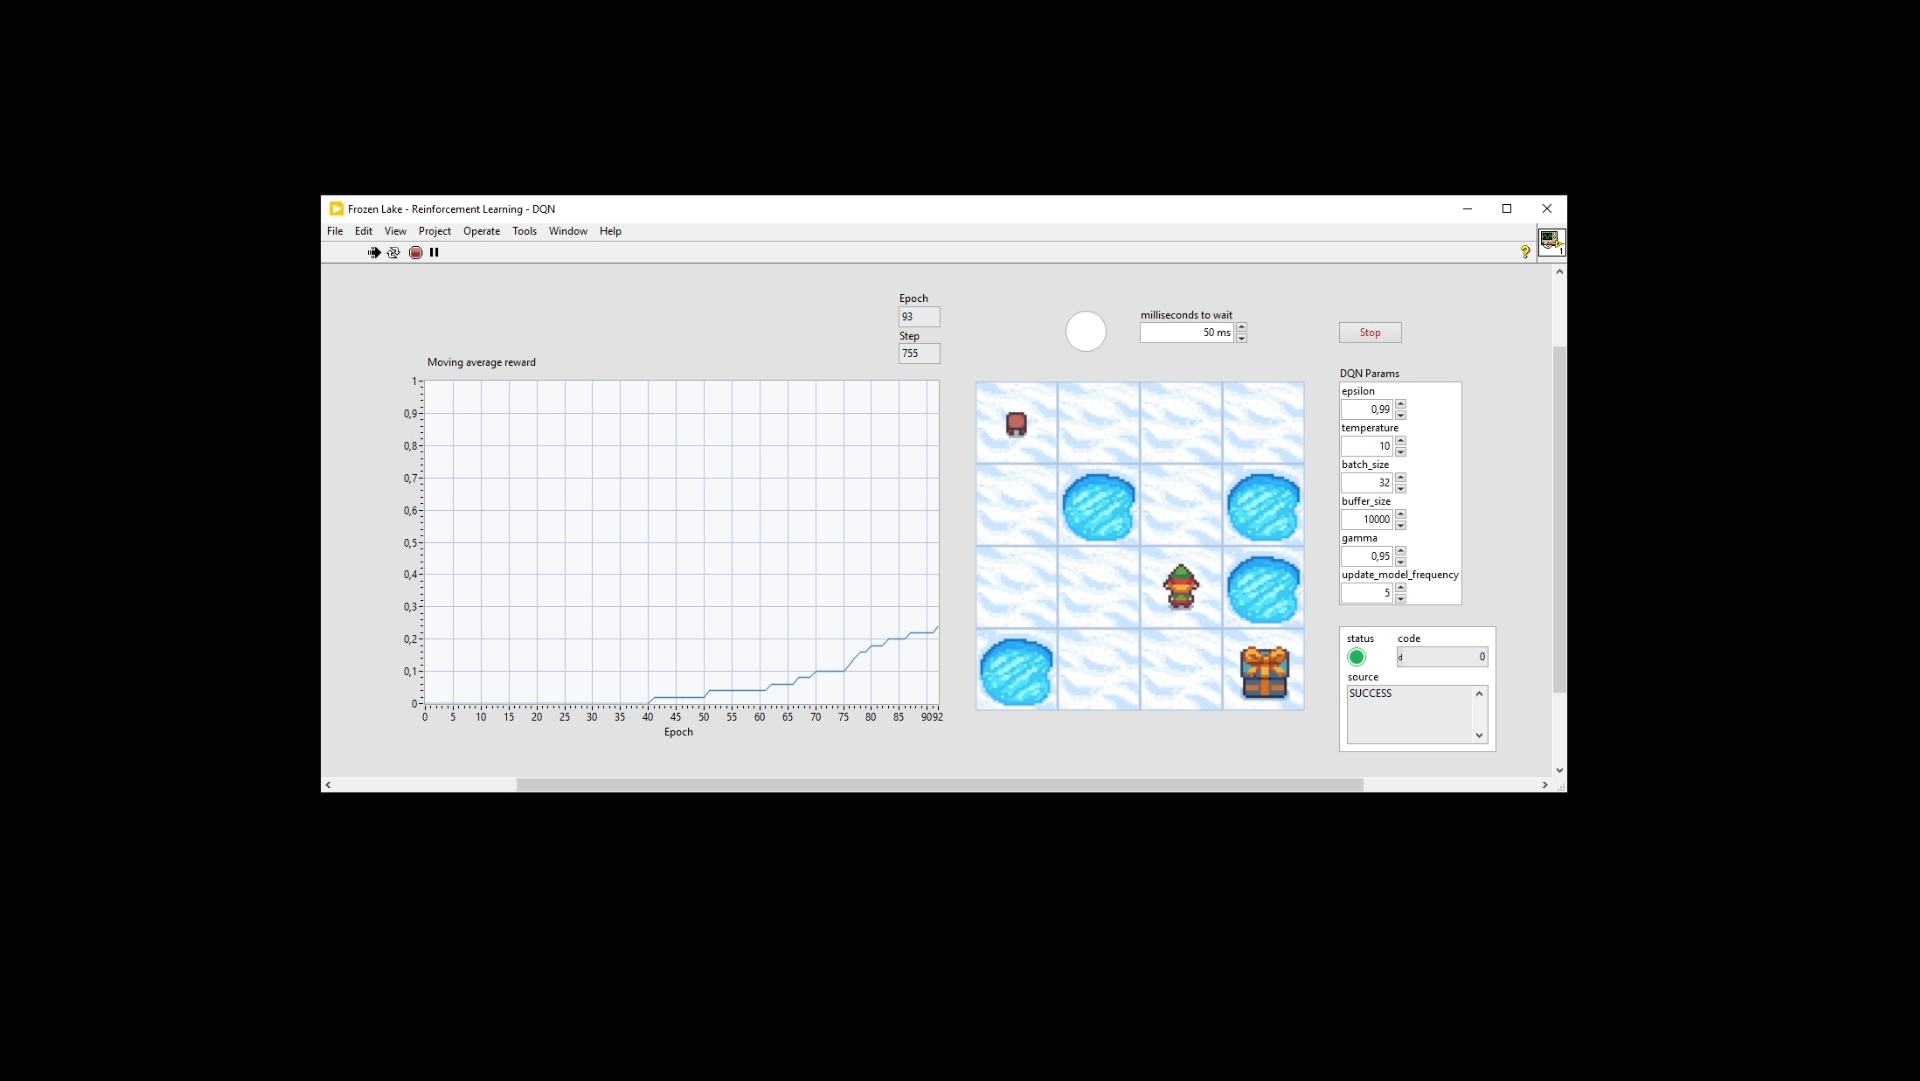
Task: Select the View menu item
Action: pyautogui.click(x=394, y=231)
